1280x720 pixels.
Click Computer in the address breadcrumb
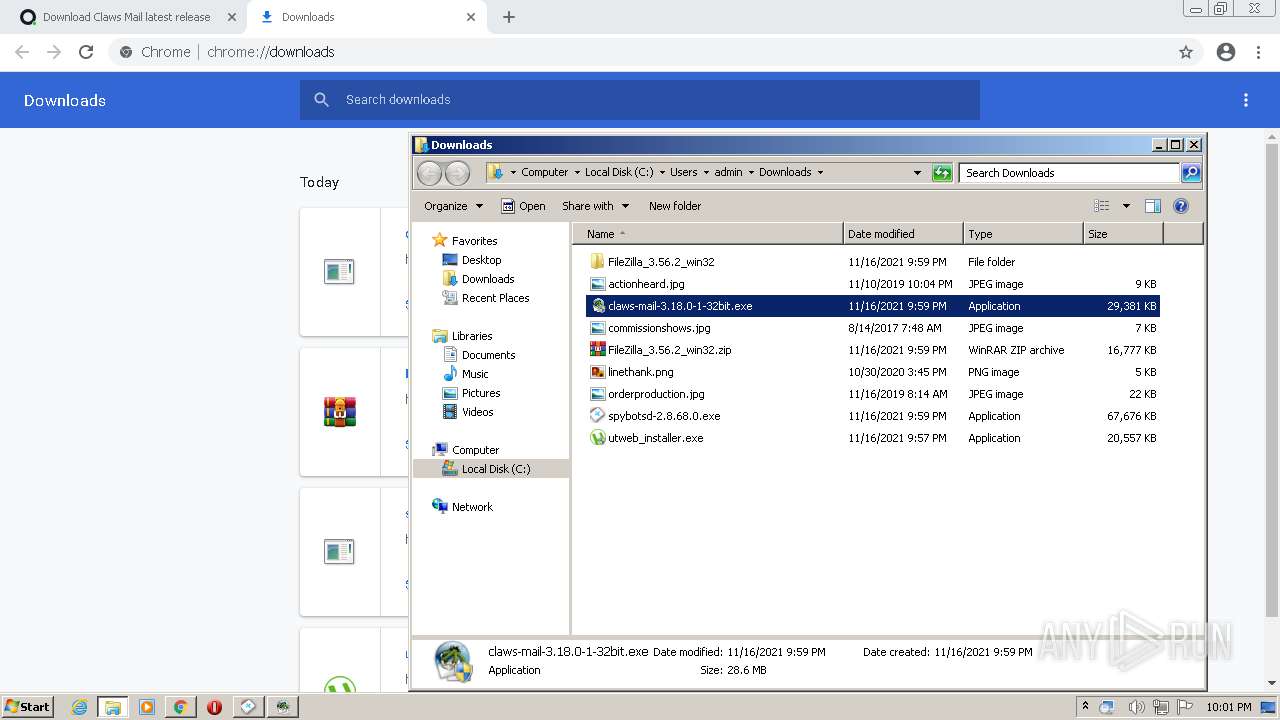click(x=544, y=172)
